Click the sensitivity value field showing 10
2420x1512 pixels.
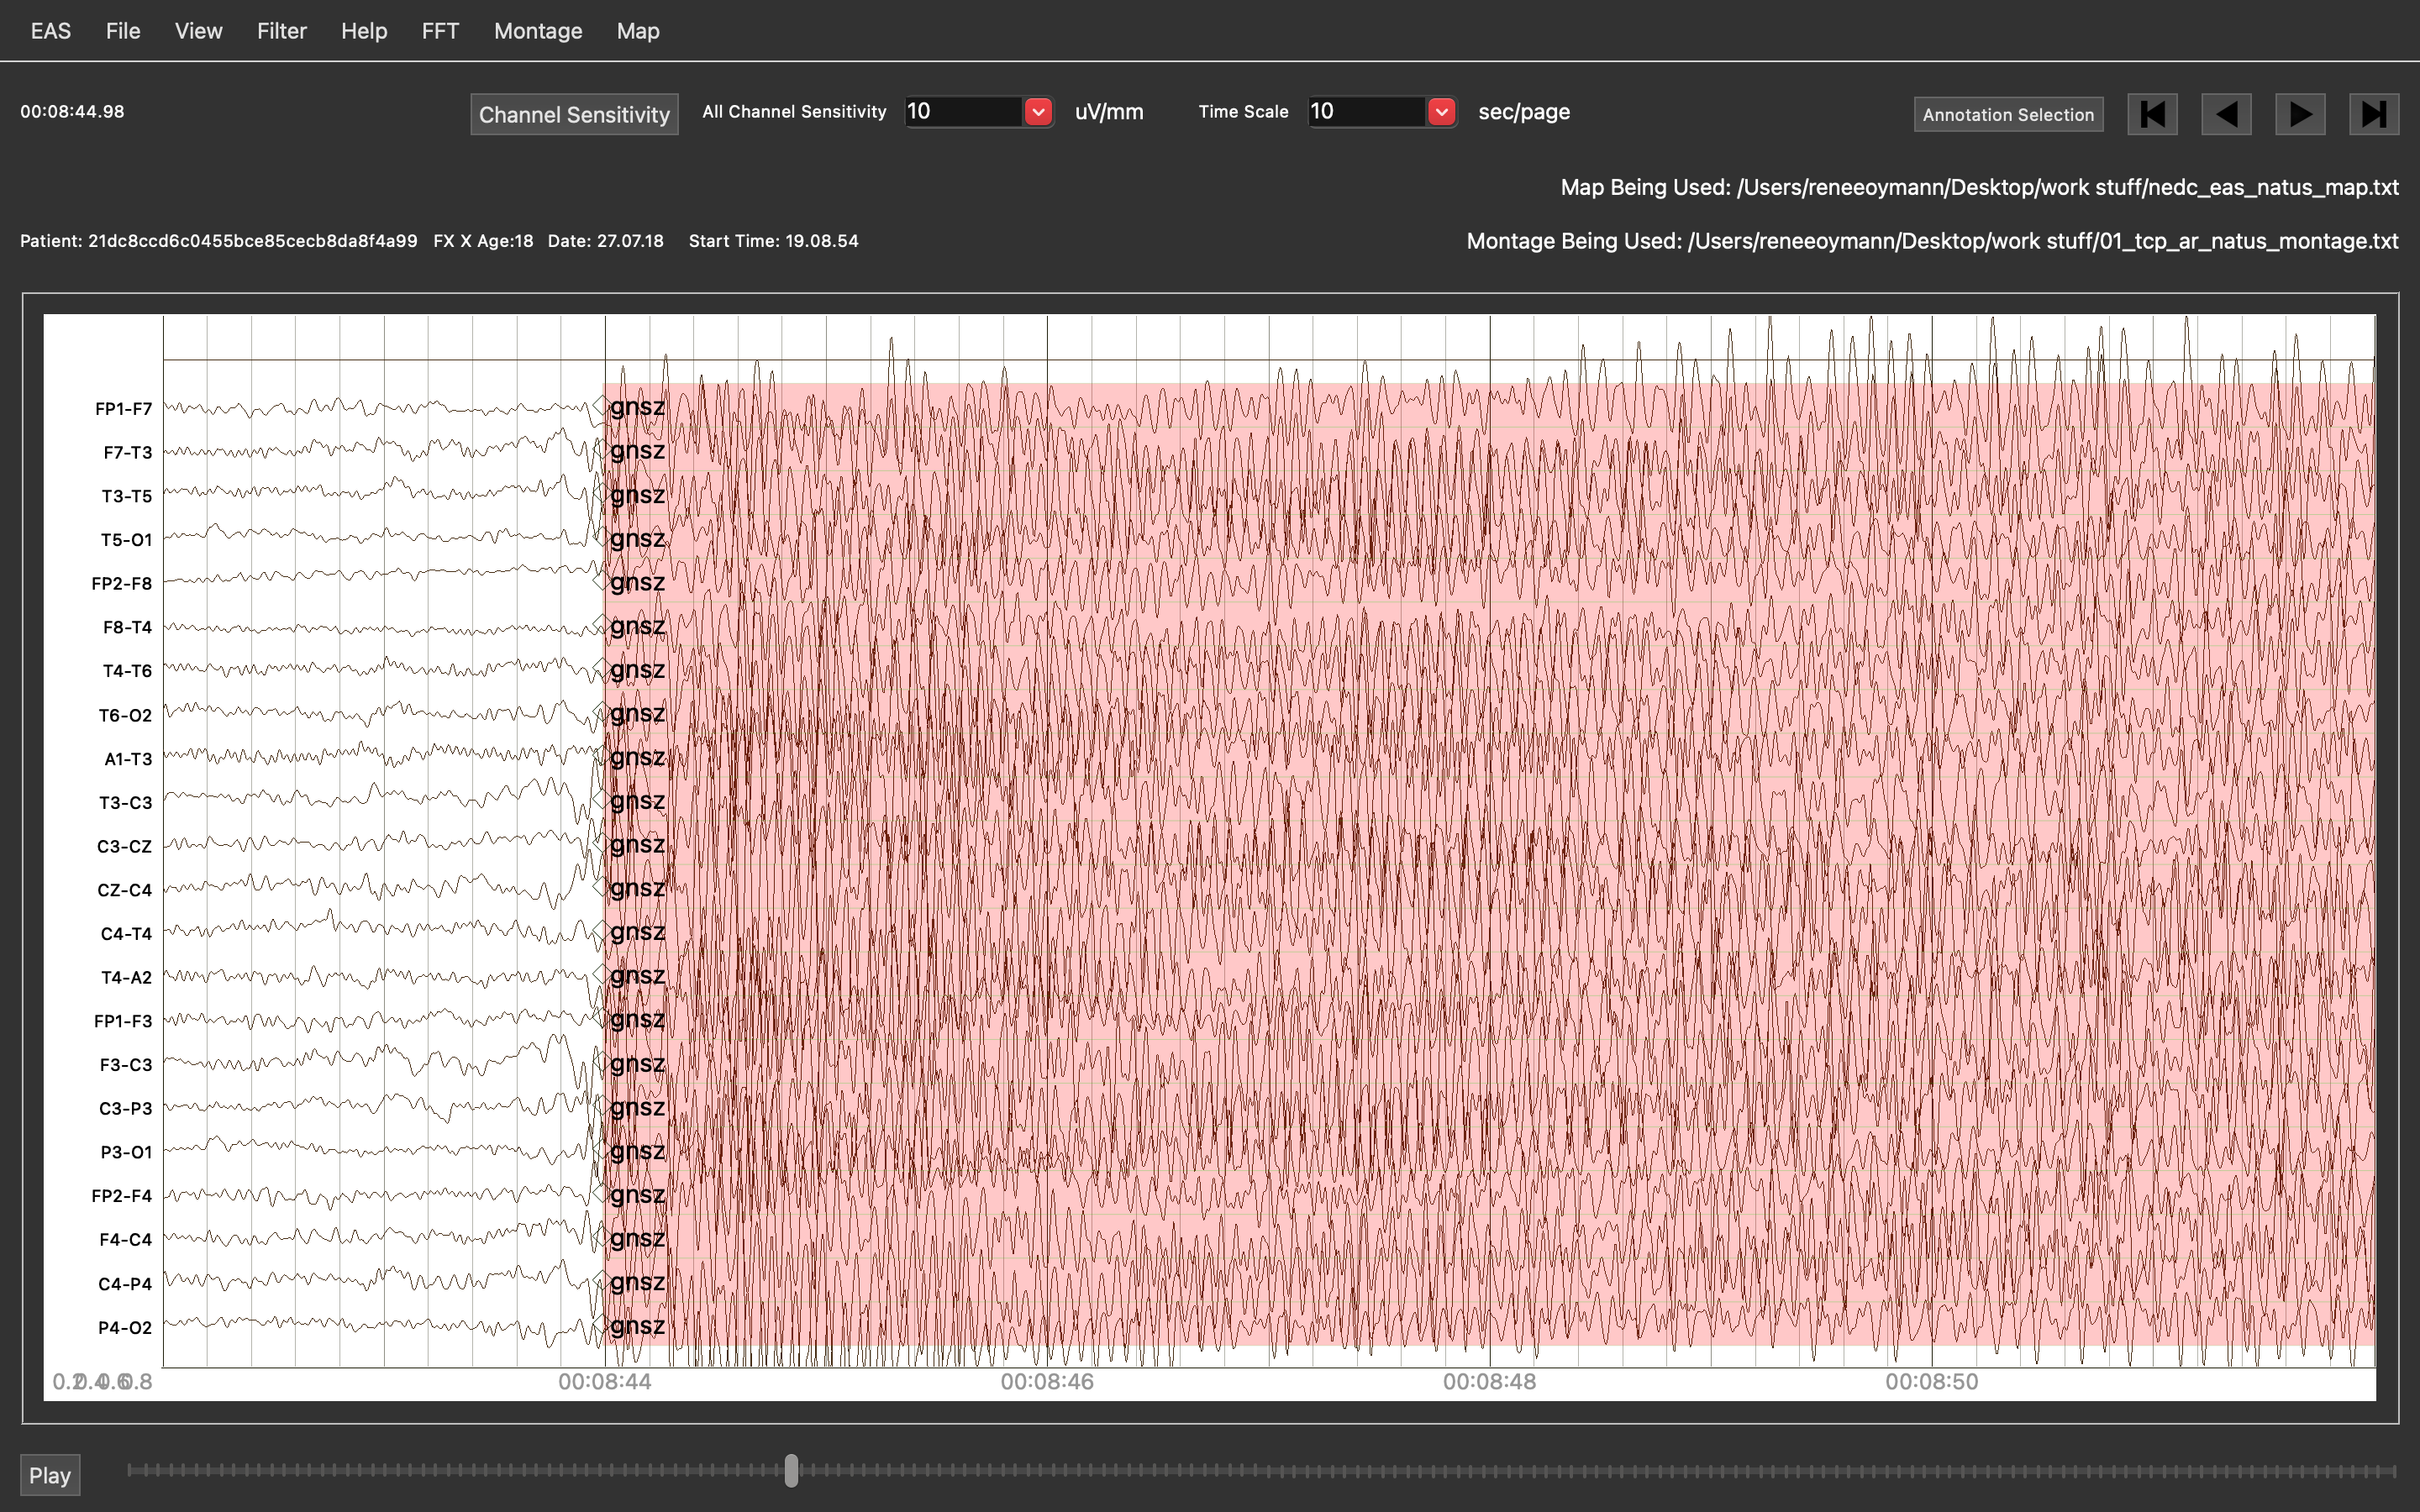point(962,112)
